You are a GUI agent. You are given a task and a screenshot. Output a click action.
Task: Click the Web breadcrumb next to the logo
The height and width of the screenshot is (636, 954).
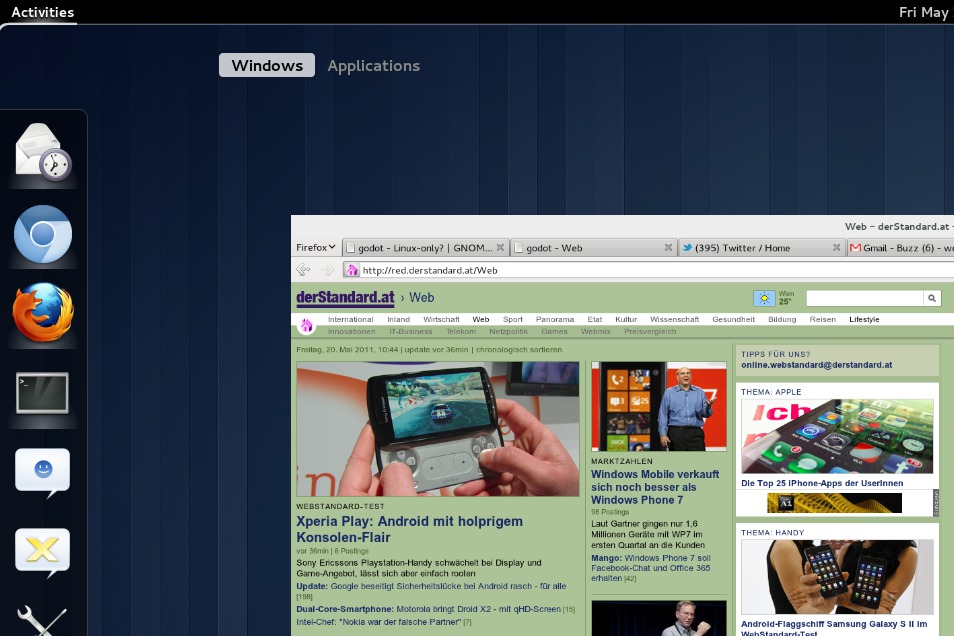pyautogui.click(x=421, y=298)
